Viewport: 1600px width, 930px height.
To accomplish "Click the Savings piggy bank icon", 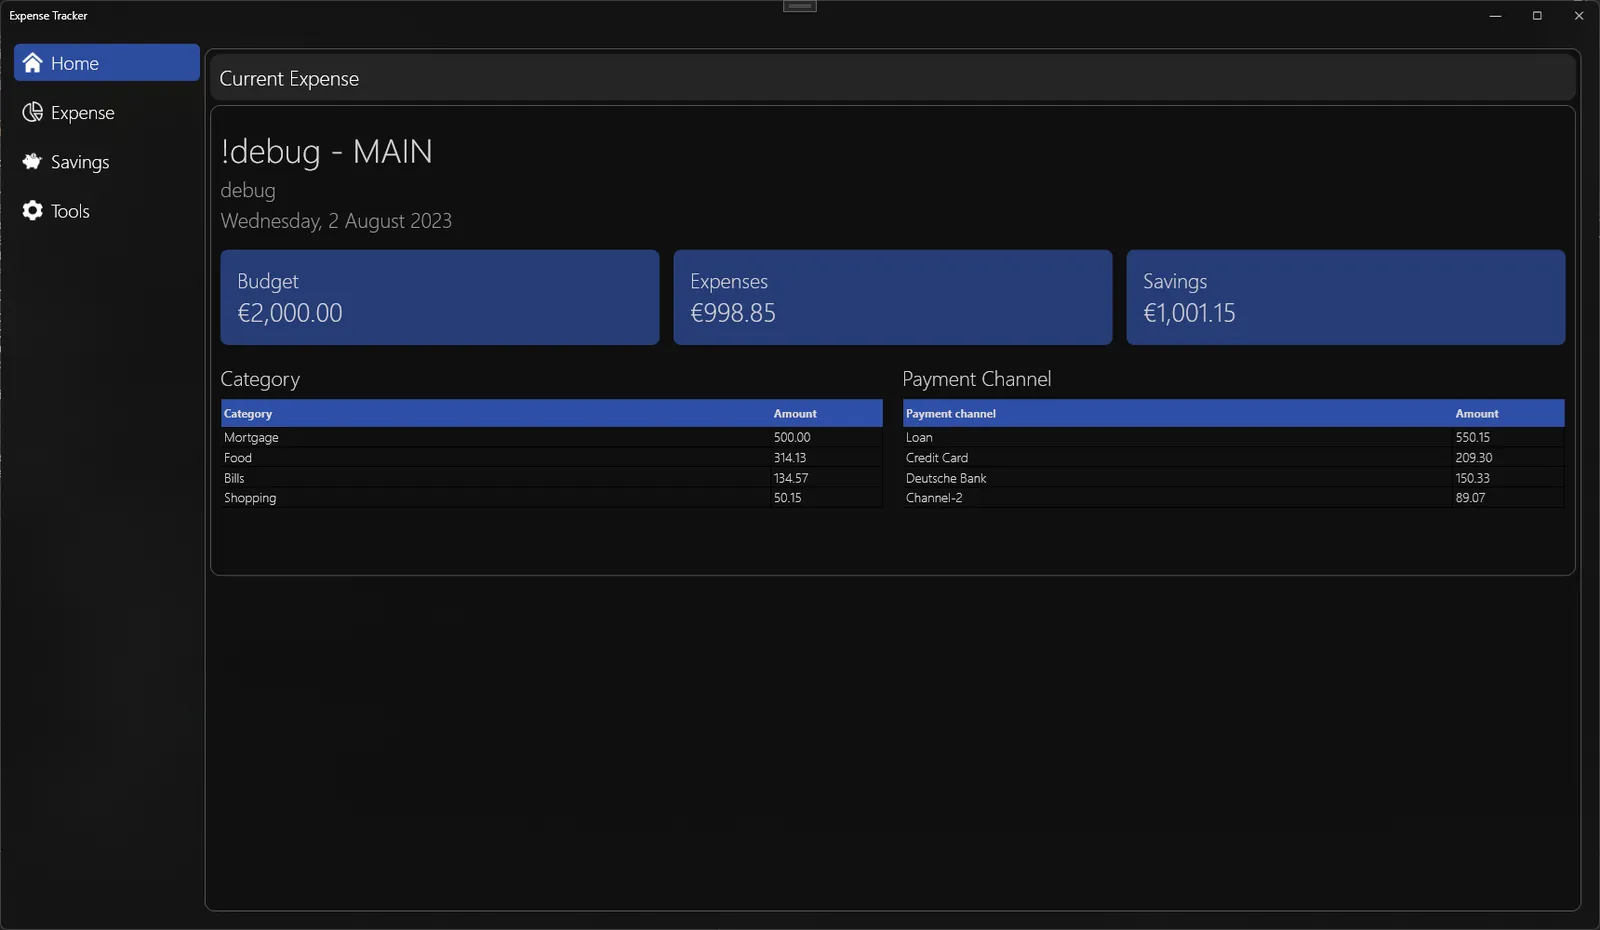I will 33,161.
